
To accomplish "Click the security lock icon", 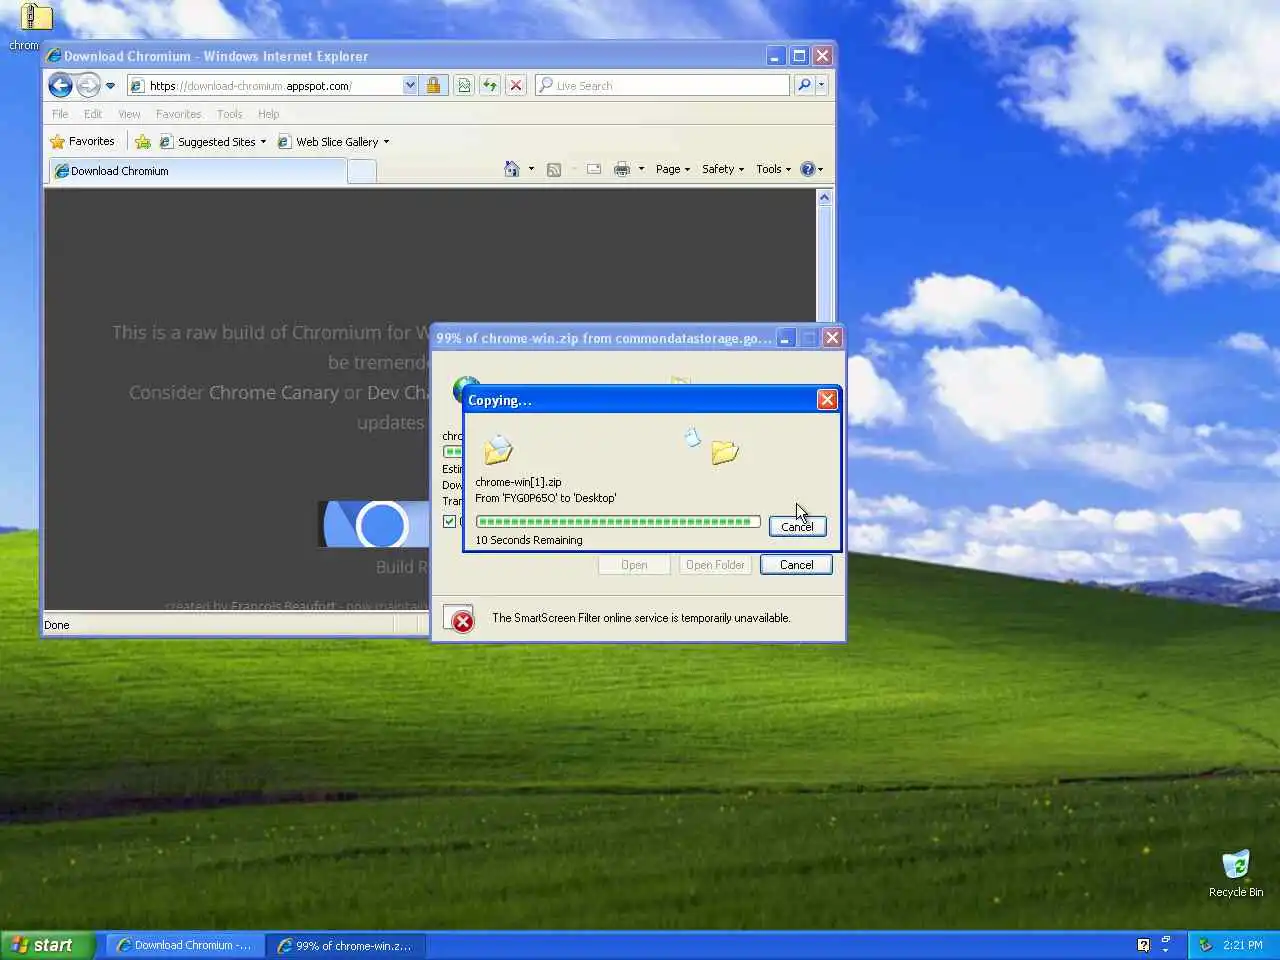I will pos(433,85).
